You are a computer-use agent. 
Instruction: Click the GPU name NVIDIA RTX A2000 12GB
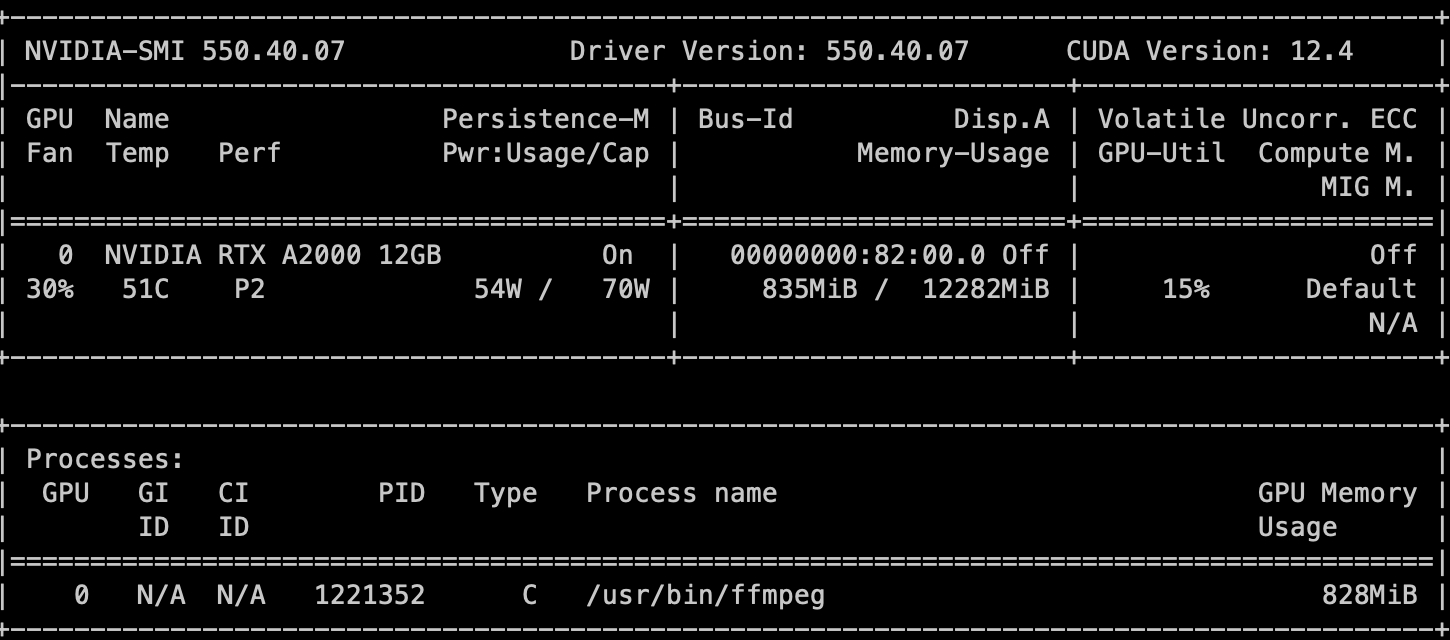click(x=272, y=255)
